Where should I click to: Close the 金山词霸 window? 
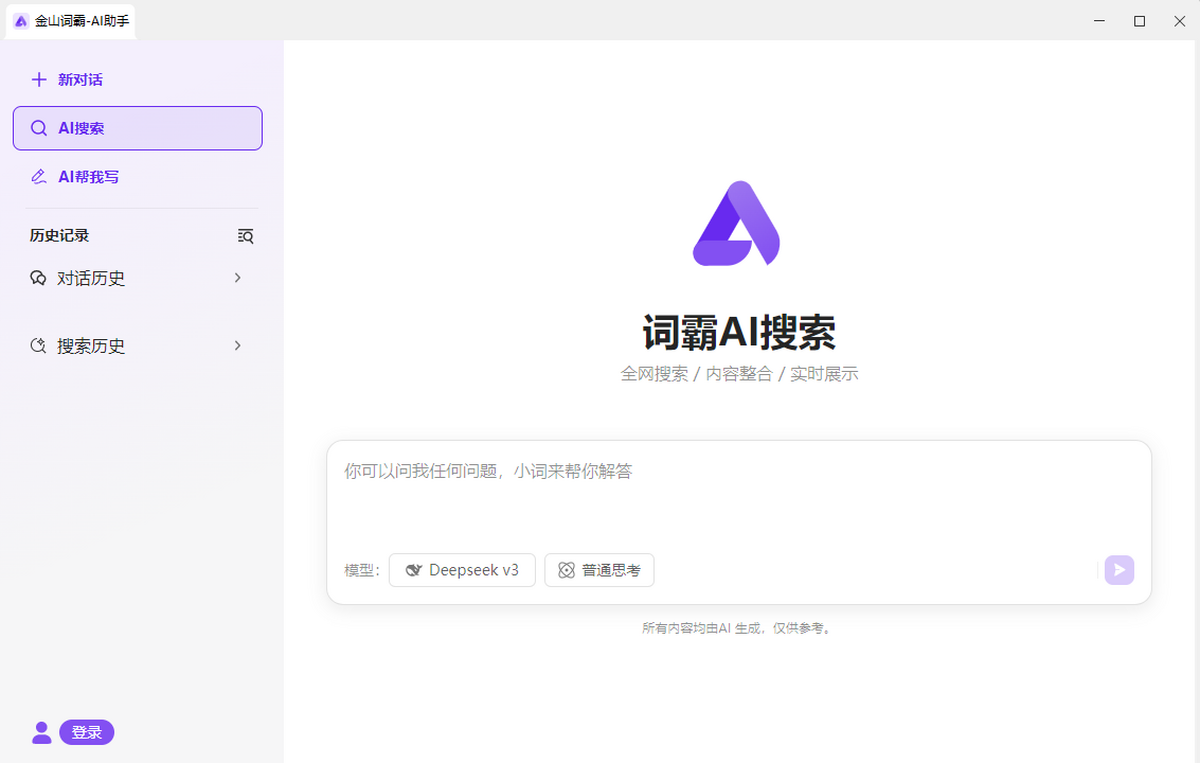coord(1179,21)
